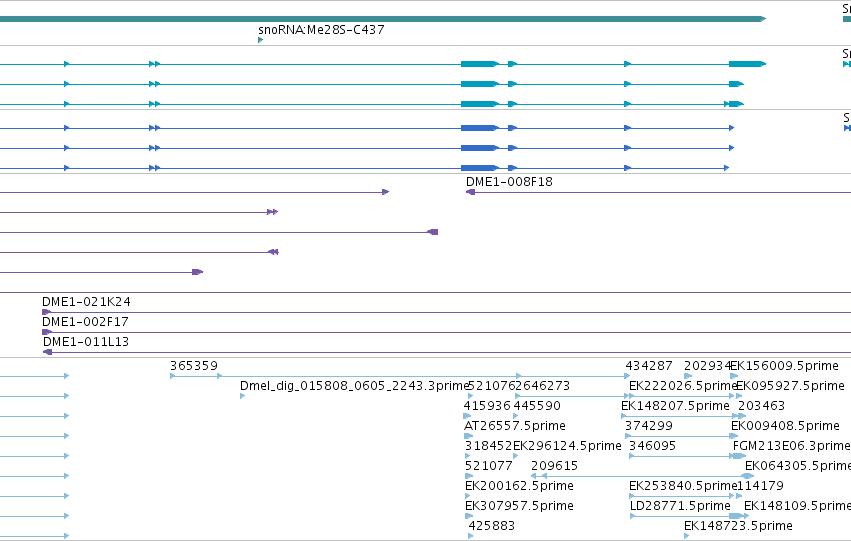This screenshot has height=541, width=851.
Task: Select the EK148207.5prime EST
Action: click(x=675, y=406)
